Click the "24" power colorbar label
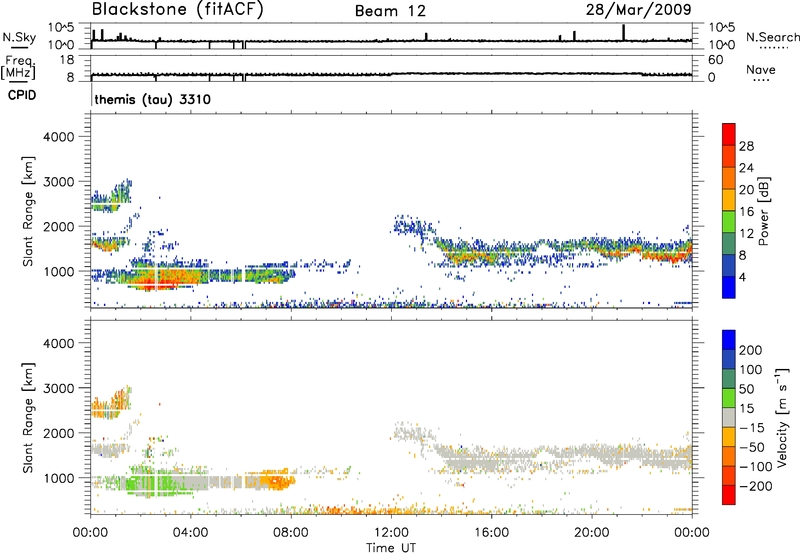Image resolution: width=800 pixels, height=554 pixels. click(x=746, y=168)
